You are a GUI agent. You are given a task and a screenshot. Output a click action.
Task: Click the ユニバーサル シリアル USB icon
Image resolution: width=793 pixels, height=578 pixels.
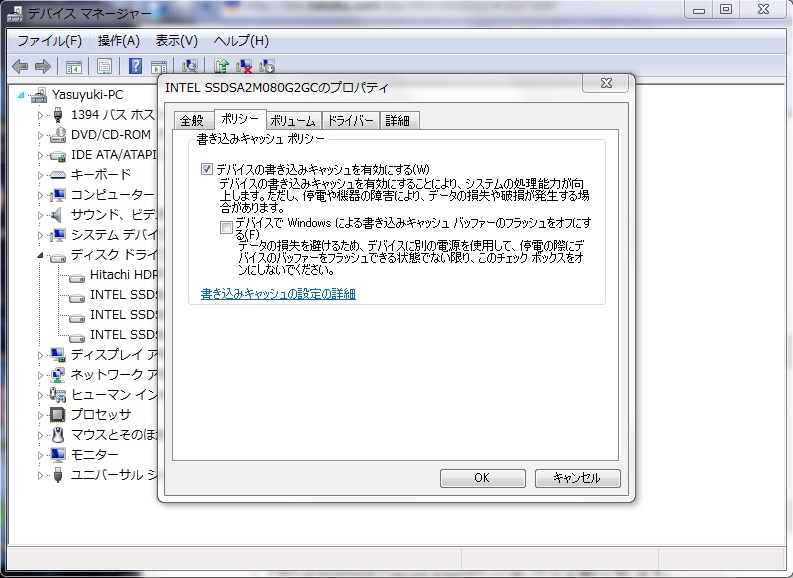coord(58,475)
